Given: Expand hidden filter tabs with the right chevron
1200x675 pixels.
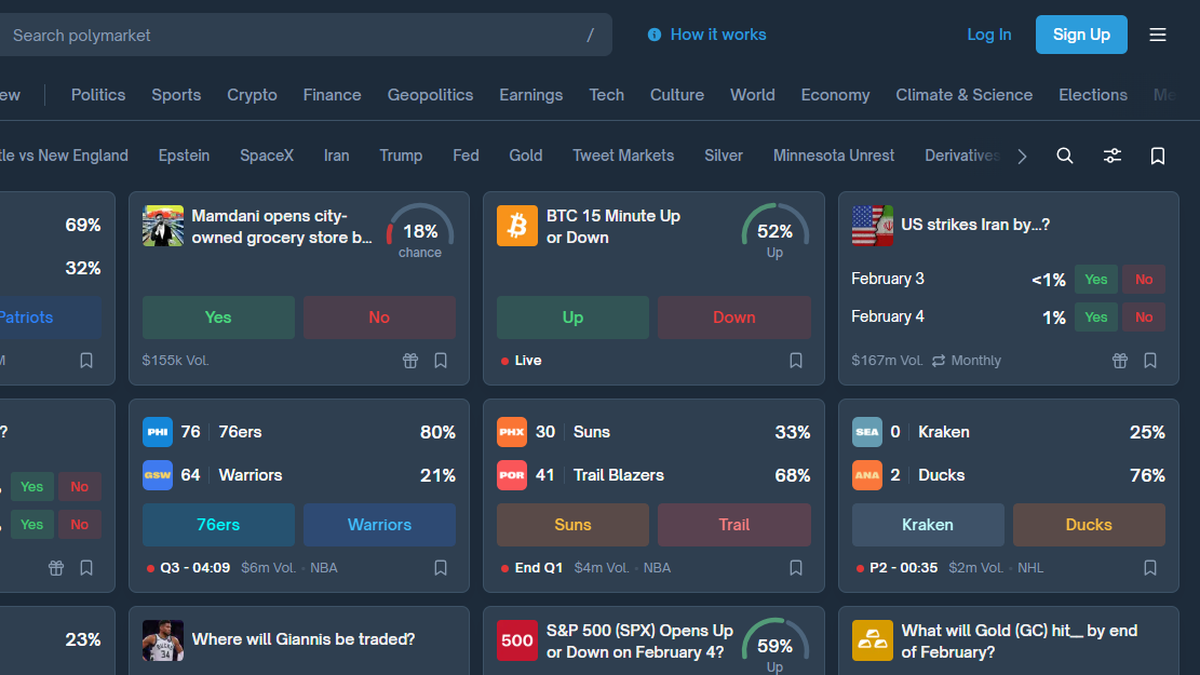Looking at the screenshot, I should tap(1022, 156).
